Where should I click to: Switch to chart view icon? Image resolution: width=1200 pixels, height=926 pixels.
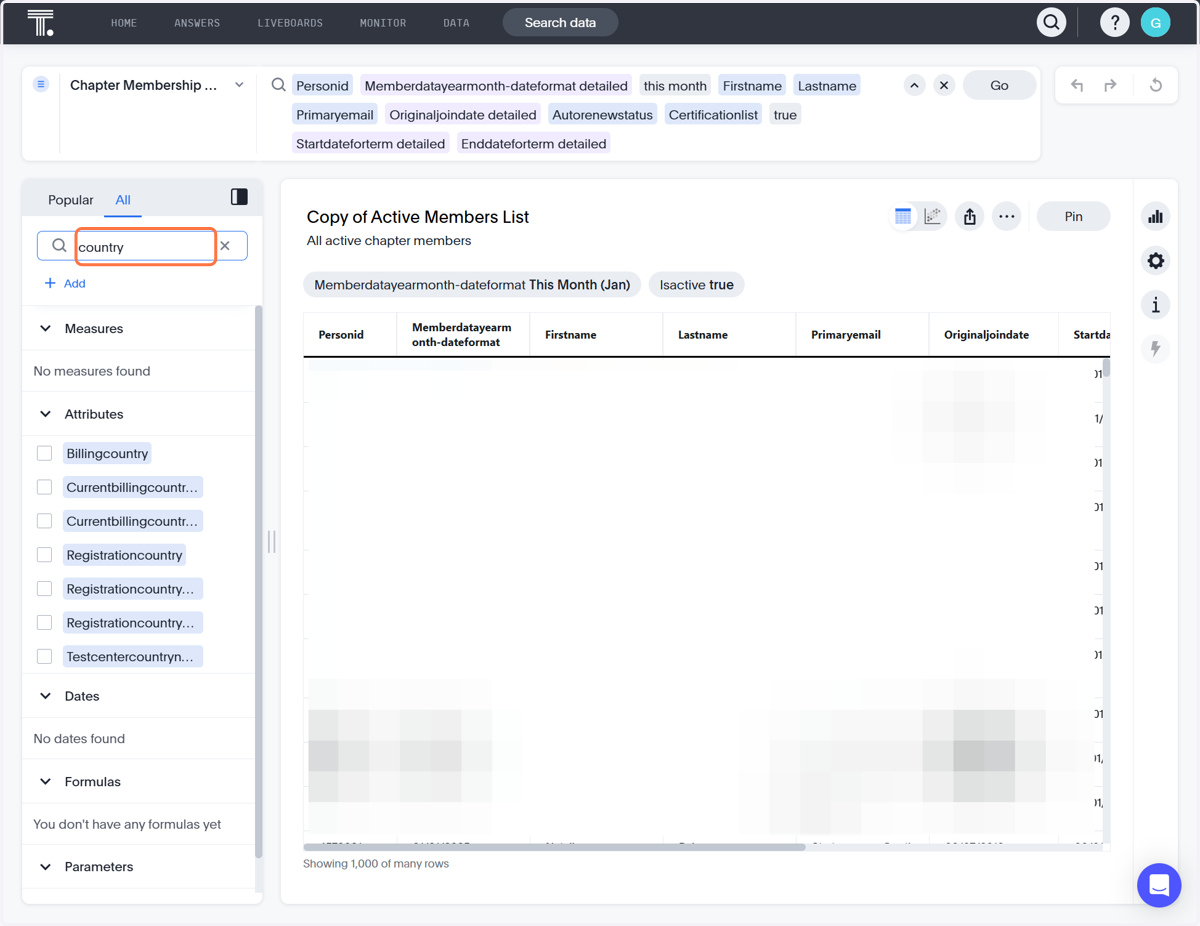933,216
